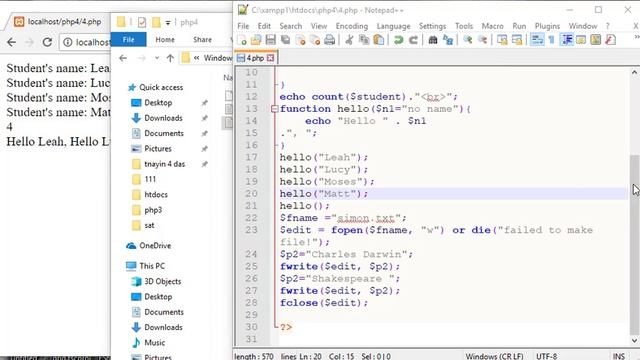This screenshot has height=360, width=640.
Task: Click the Replace toolbar icon
Action: click(x=448, y=40)
